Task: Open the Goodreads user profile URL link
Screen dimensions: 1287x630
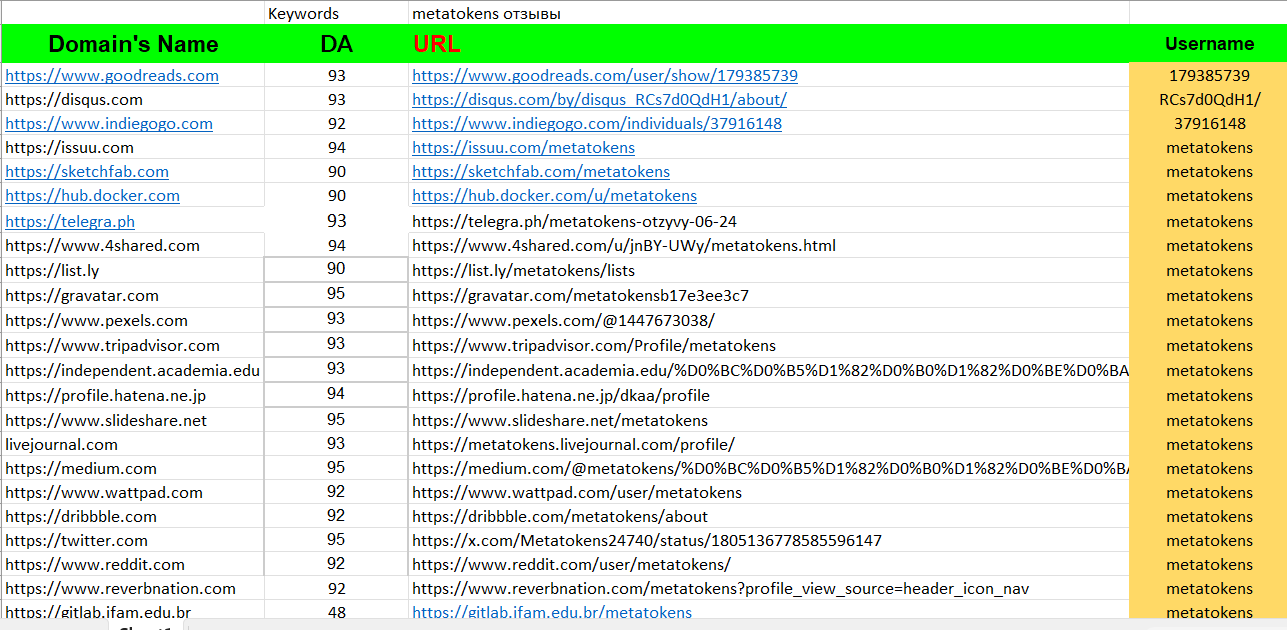Action: pos(604,76)
